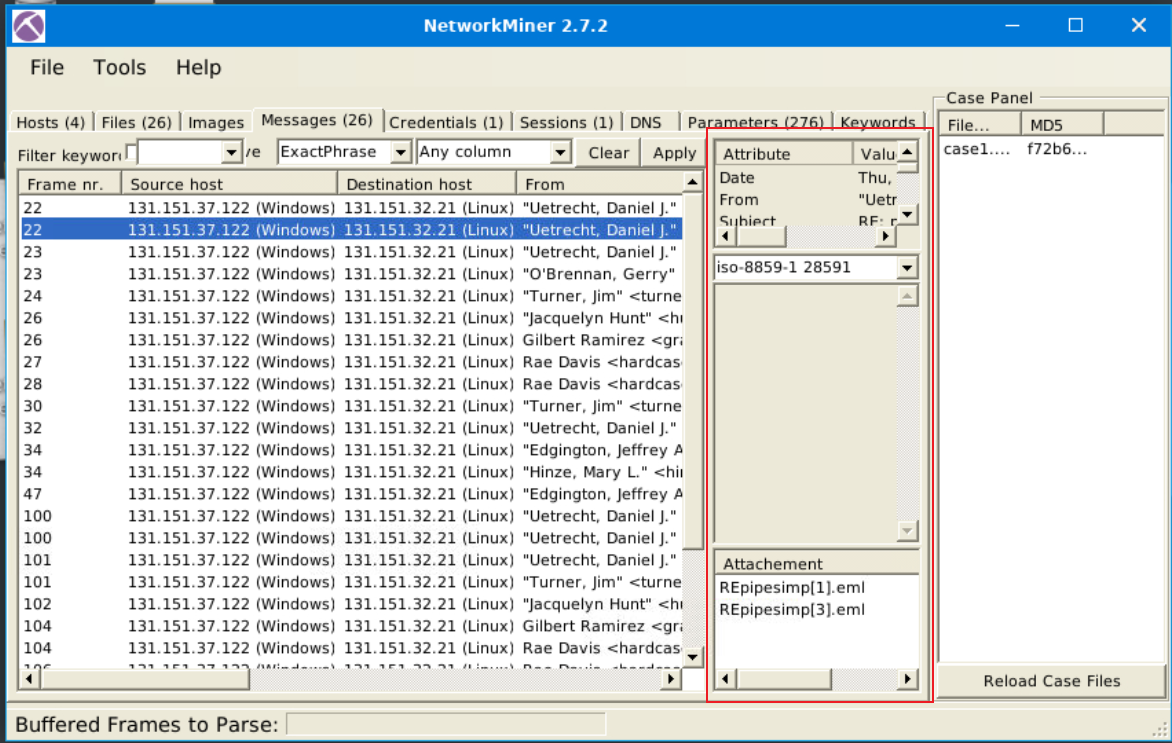Open the Parameters (276) tab
The image size is (1172, 743).
click(755, 123)
